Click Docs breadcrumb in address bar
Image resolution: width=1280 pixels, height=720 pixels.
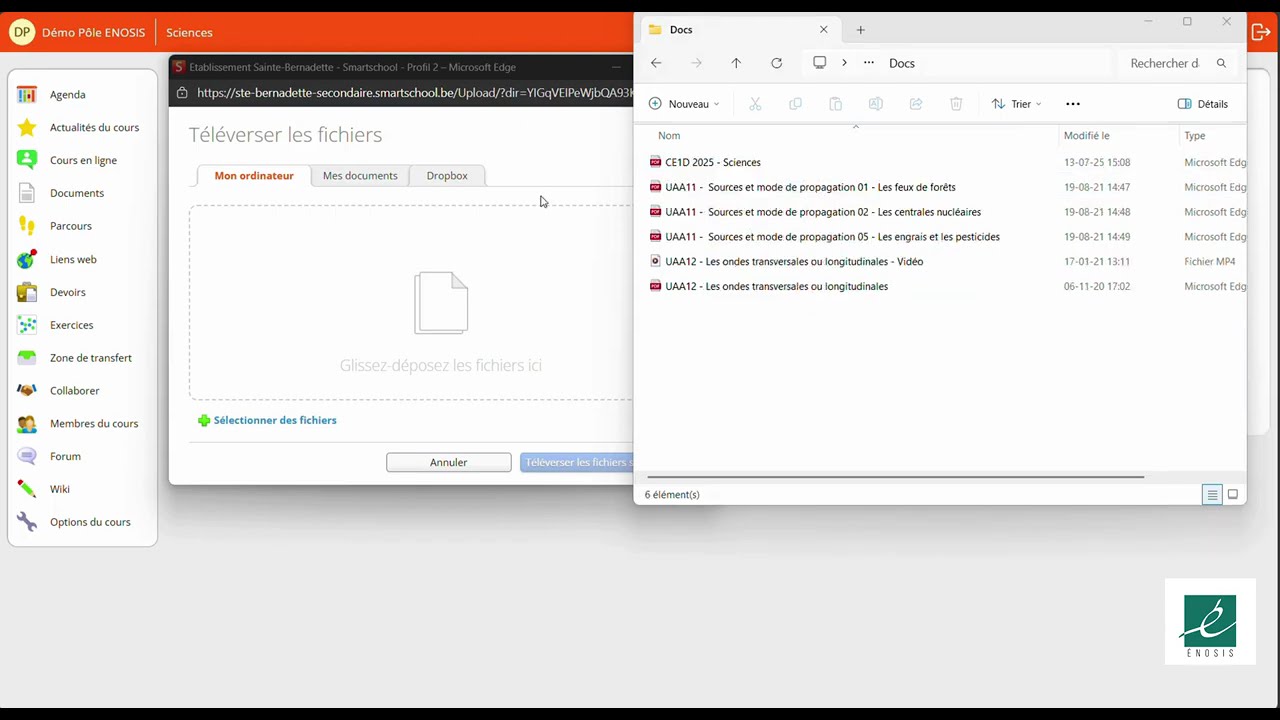coord(902,63)
